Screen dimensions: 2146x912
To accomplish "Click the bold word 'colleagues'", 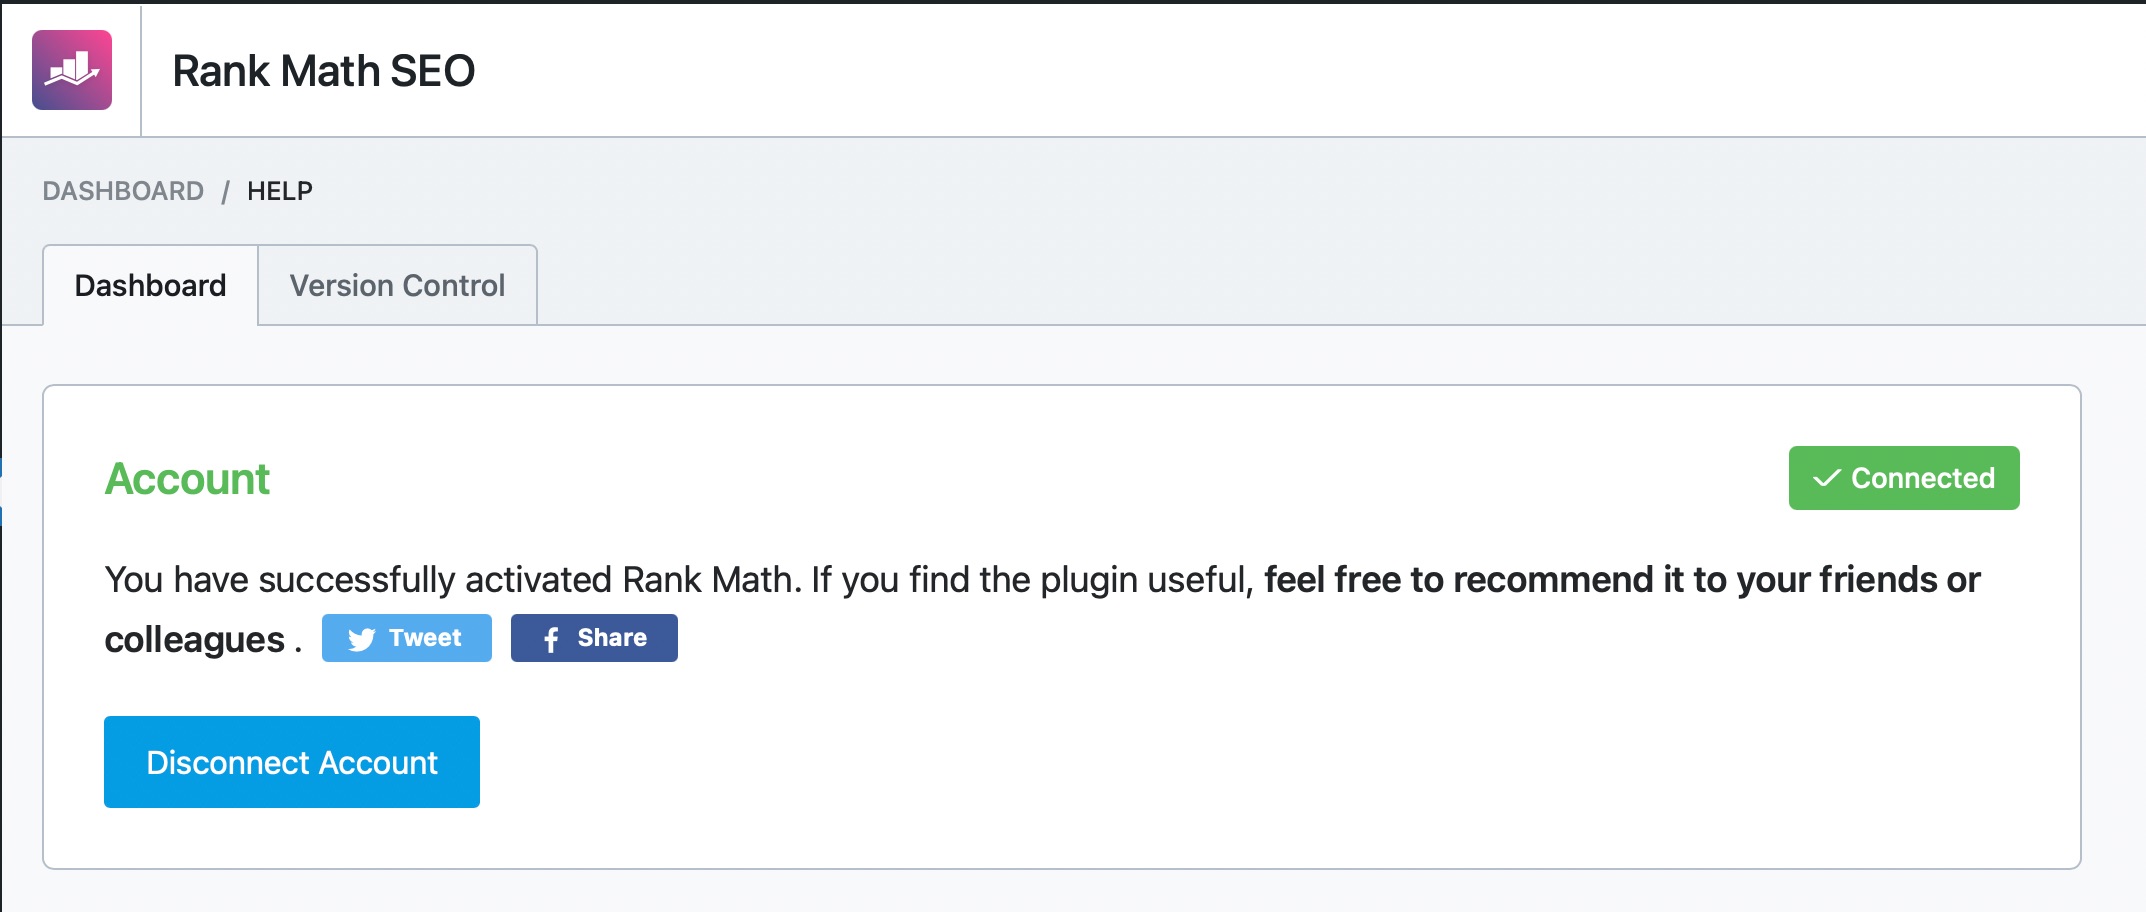I will coord(195,640).
